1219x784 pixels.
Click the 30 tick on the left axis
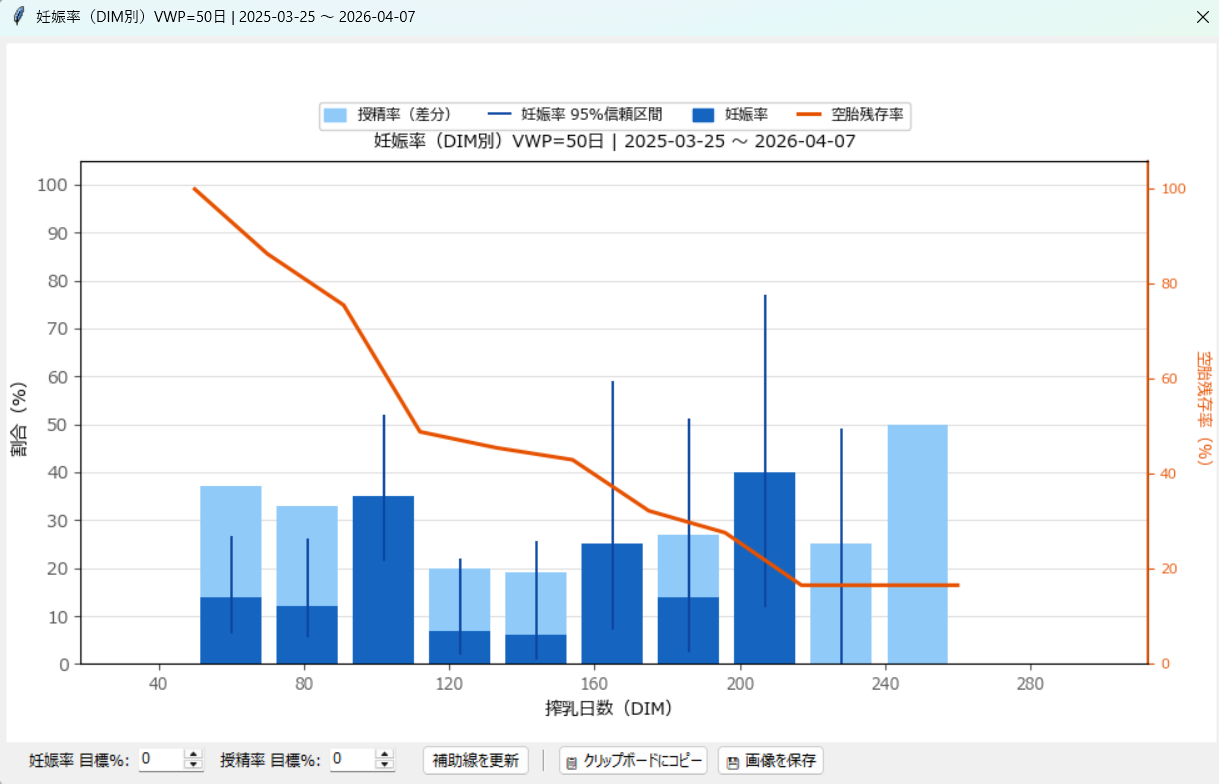pos(58,521)
